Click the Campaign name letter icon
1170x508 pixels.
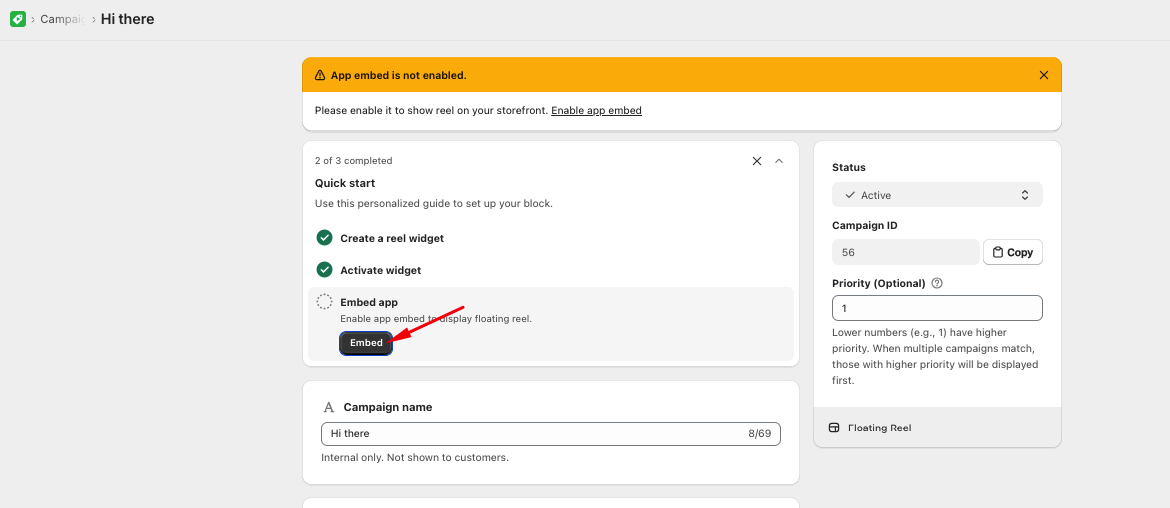[x=329, y=407]
